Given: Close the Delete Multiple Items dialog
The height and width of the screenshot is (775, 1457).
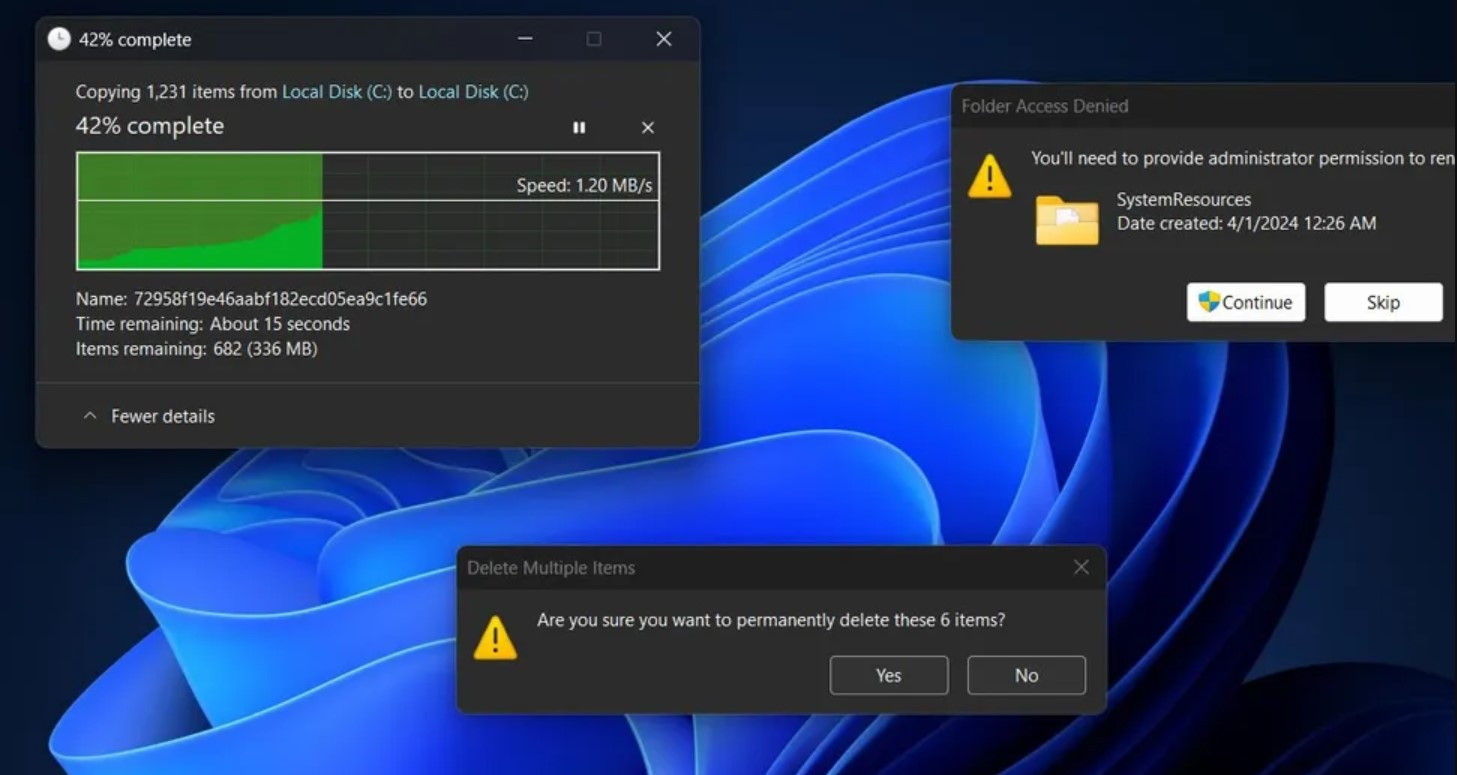Looking at the screenshot, I should [1081, 567].
